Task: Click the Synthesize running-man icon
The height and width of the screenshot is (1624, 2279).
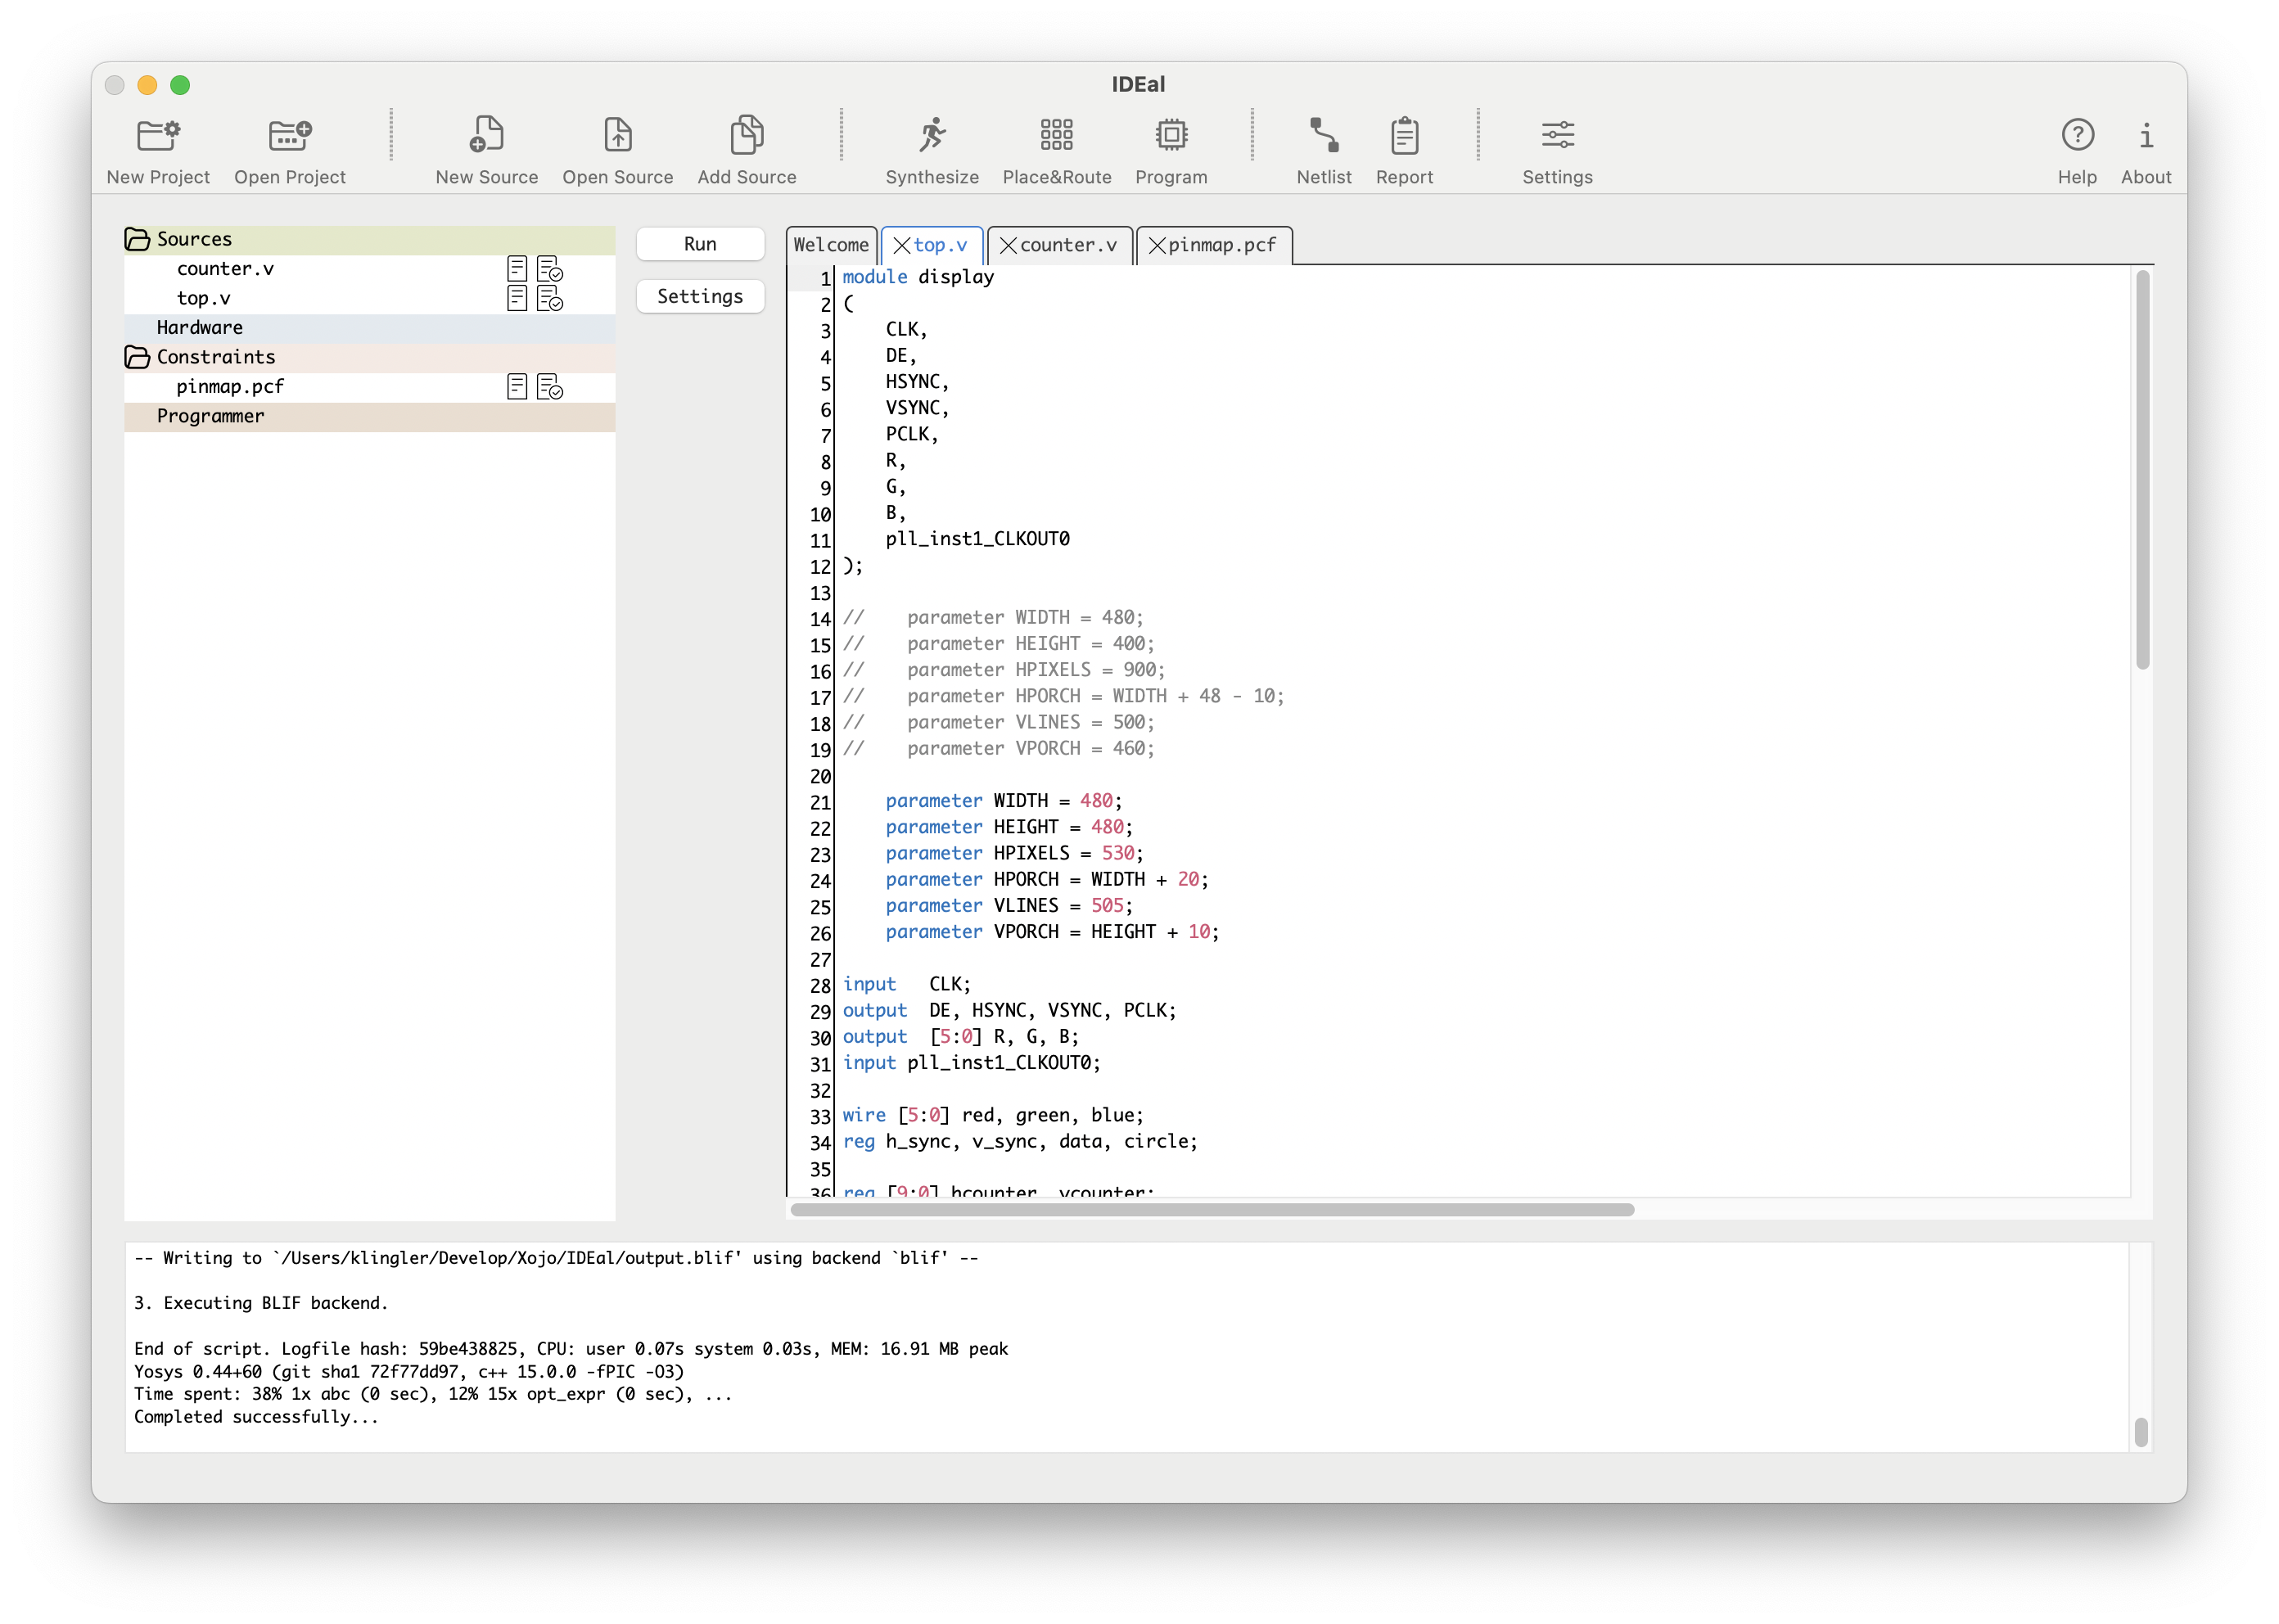Action: click(932, 135)
